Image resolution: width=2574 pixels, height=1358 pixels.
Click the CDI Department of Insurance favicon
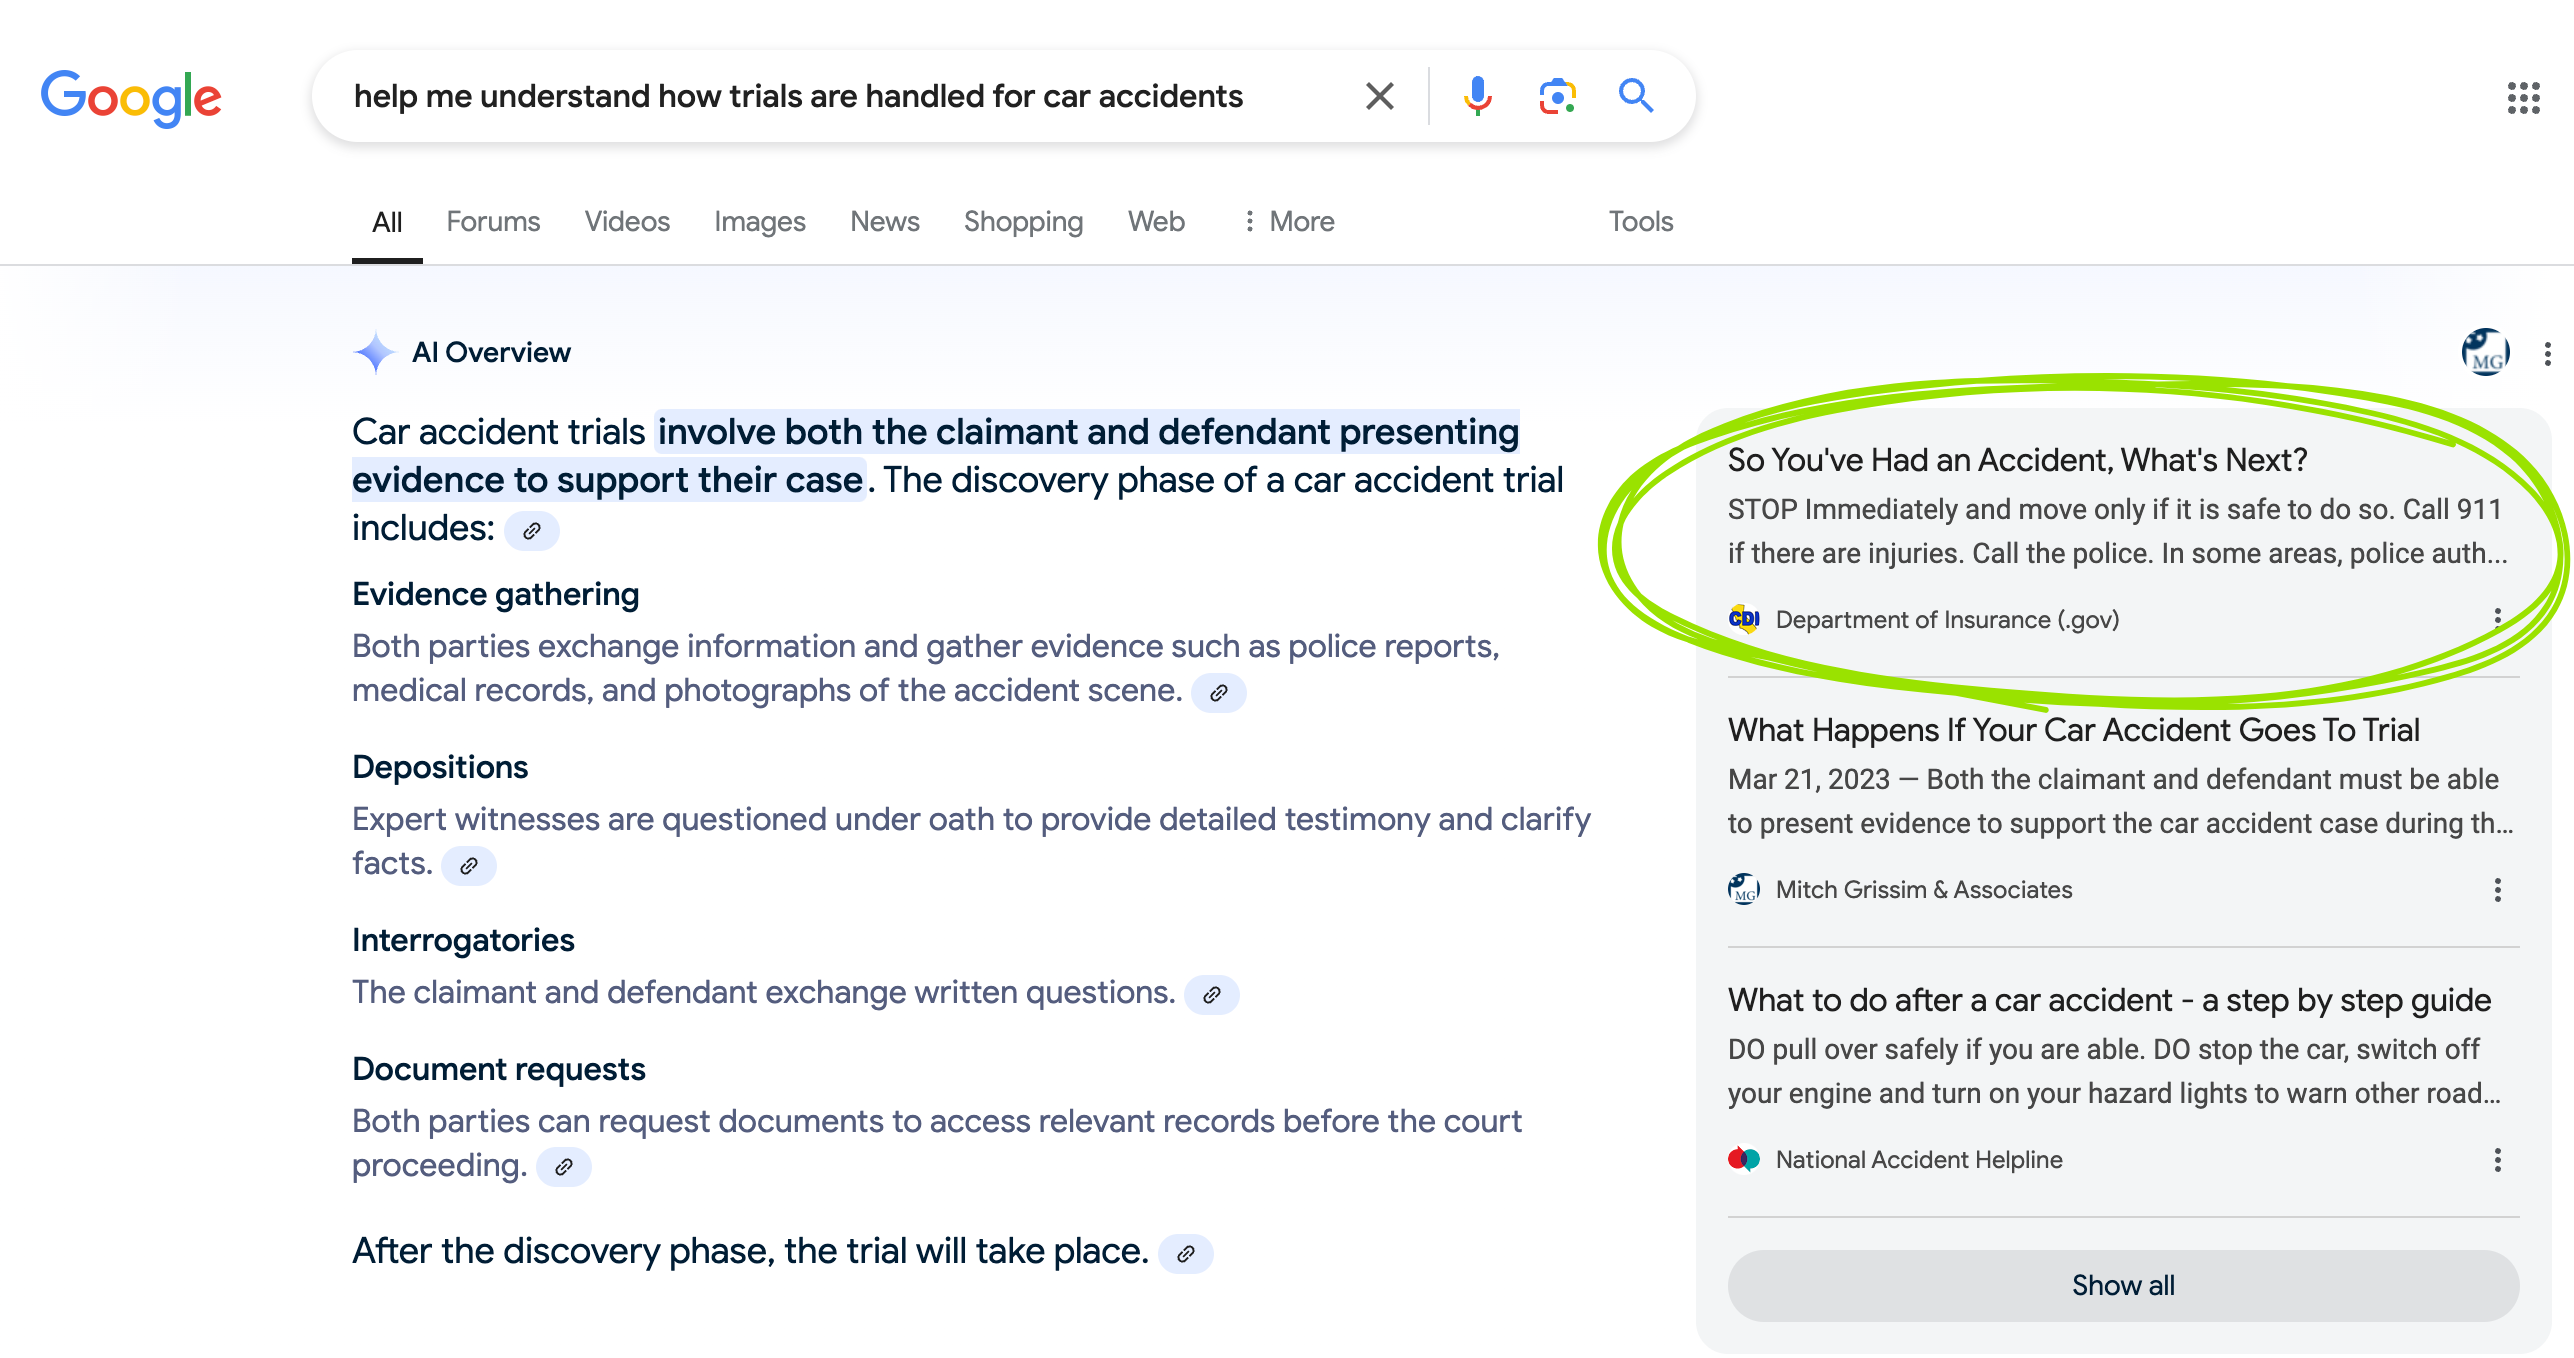(x=1744, y=619)
